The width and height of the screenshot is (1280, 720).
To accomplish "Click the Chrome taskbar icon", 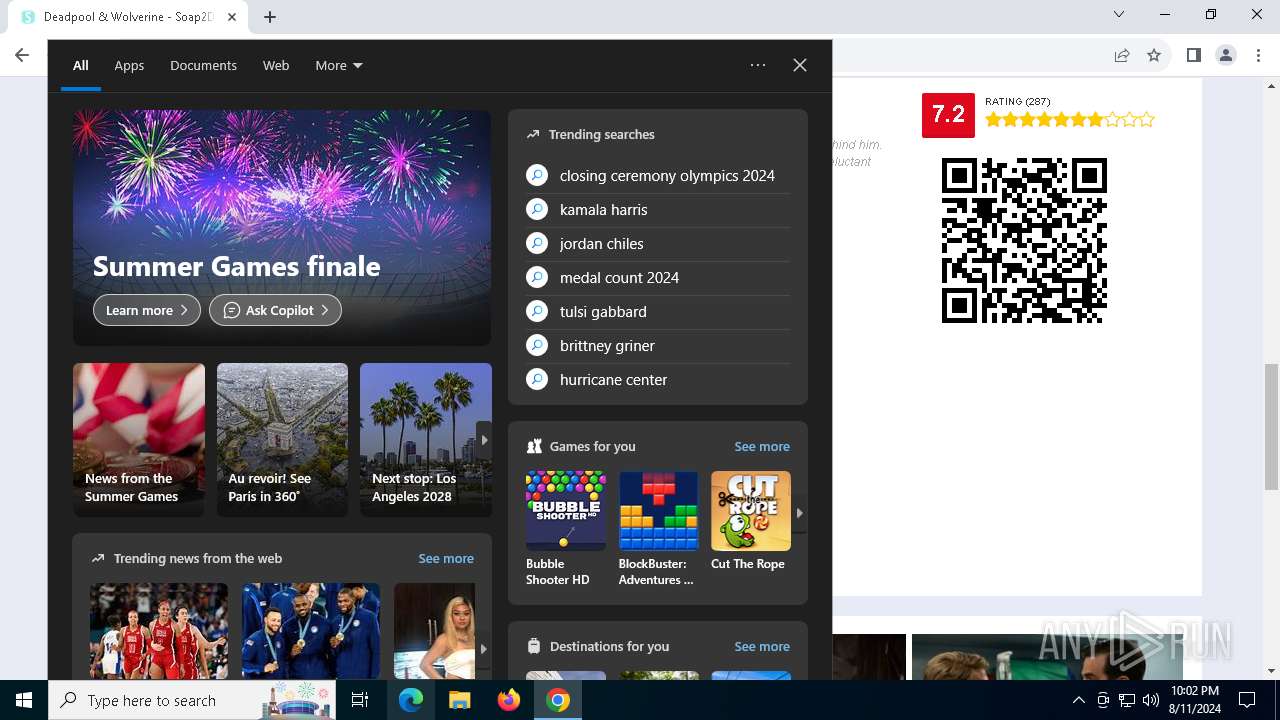I will tap(558, 700).
